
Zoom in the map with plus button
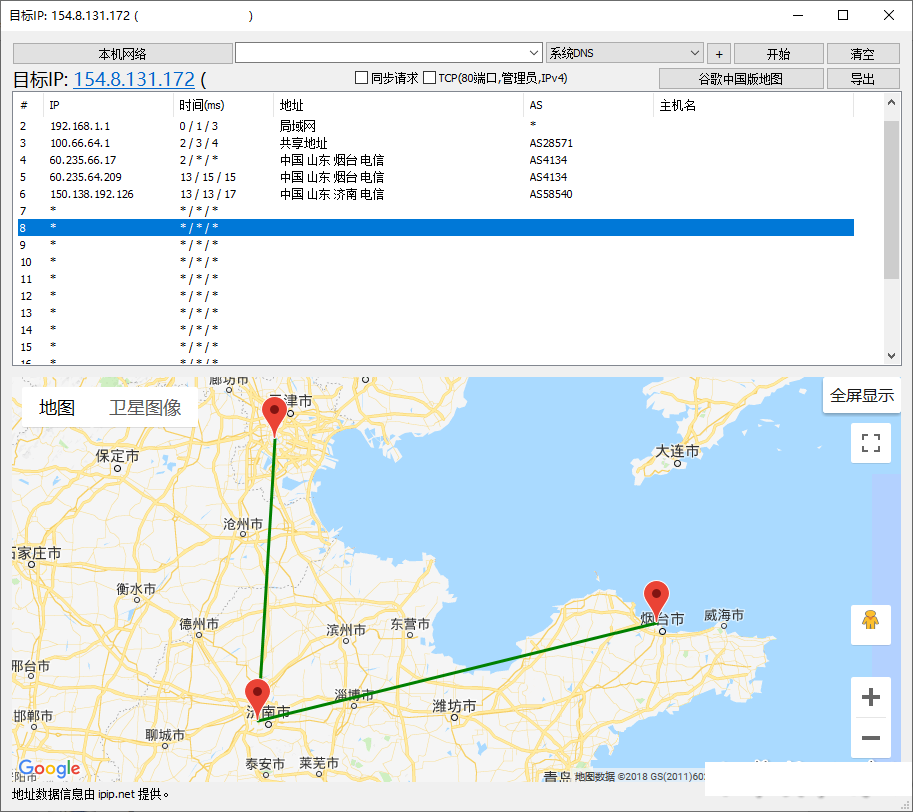[870, 697]
